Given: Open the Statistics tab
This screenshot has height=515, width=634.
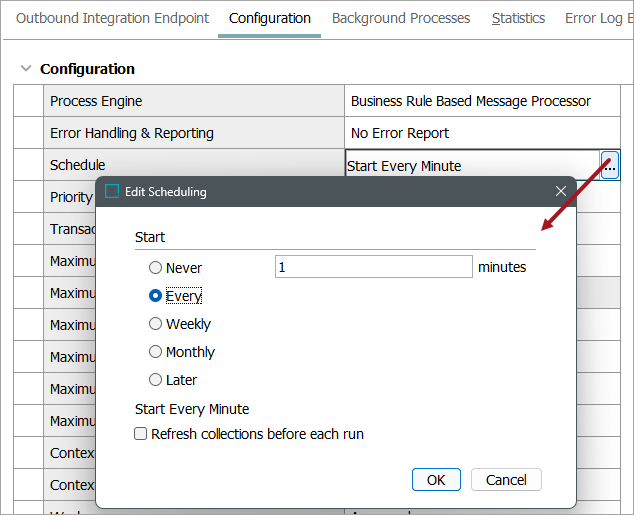Looking at the screenshot, I should click(x=518, y=18).
